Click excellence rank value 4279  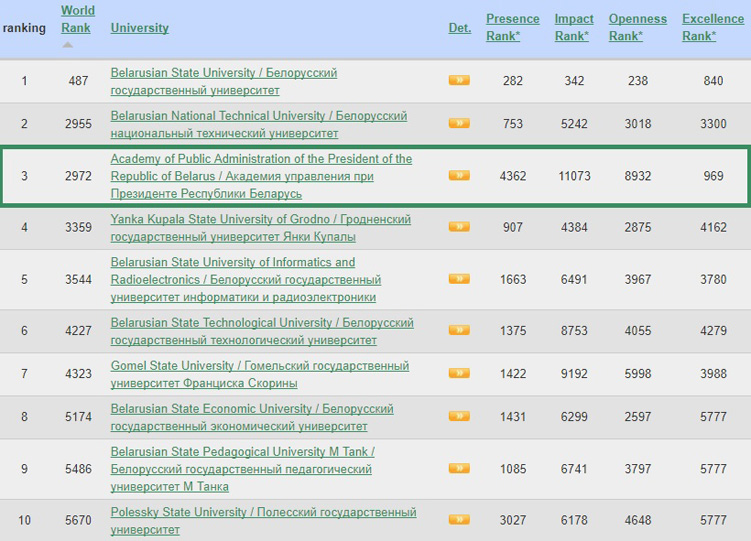pyautogui.click(x=713, y=330)
